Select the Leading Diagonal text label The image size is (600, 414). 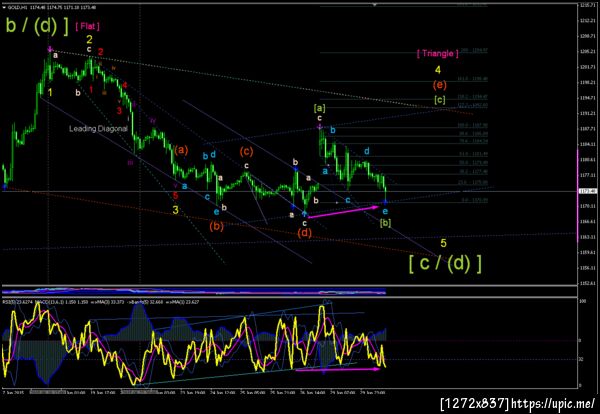98,129
